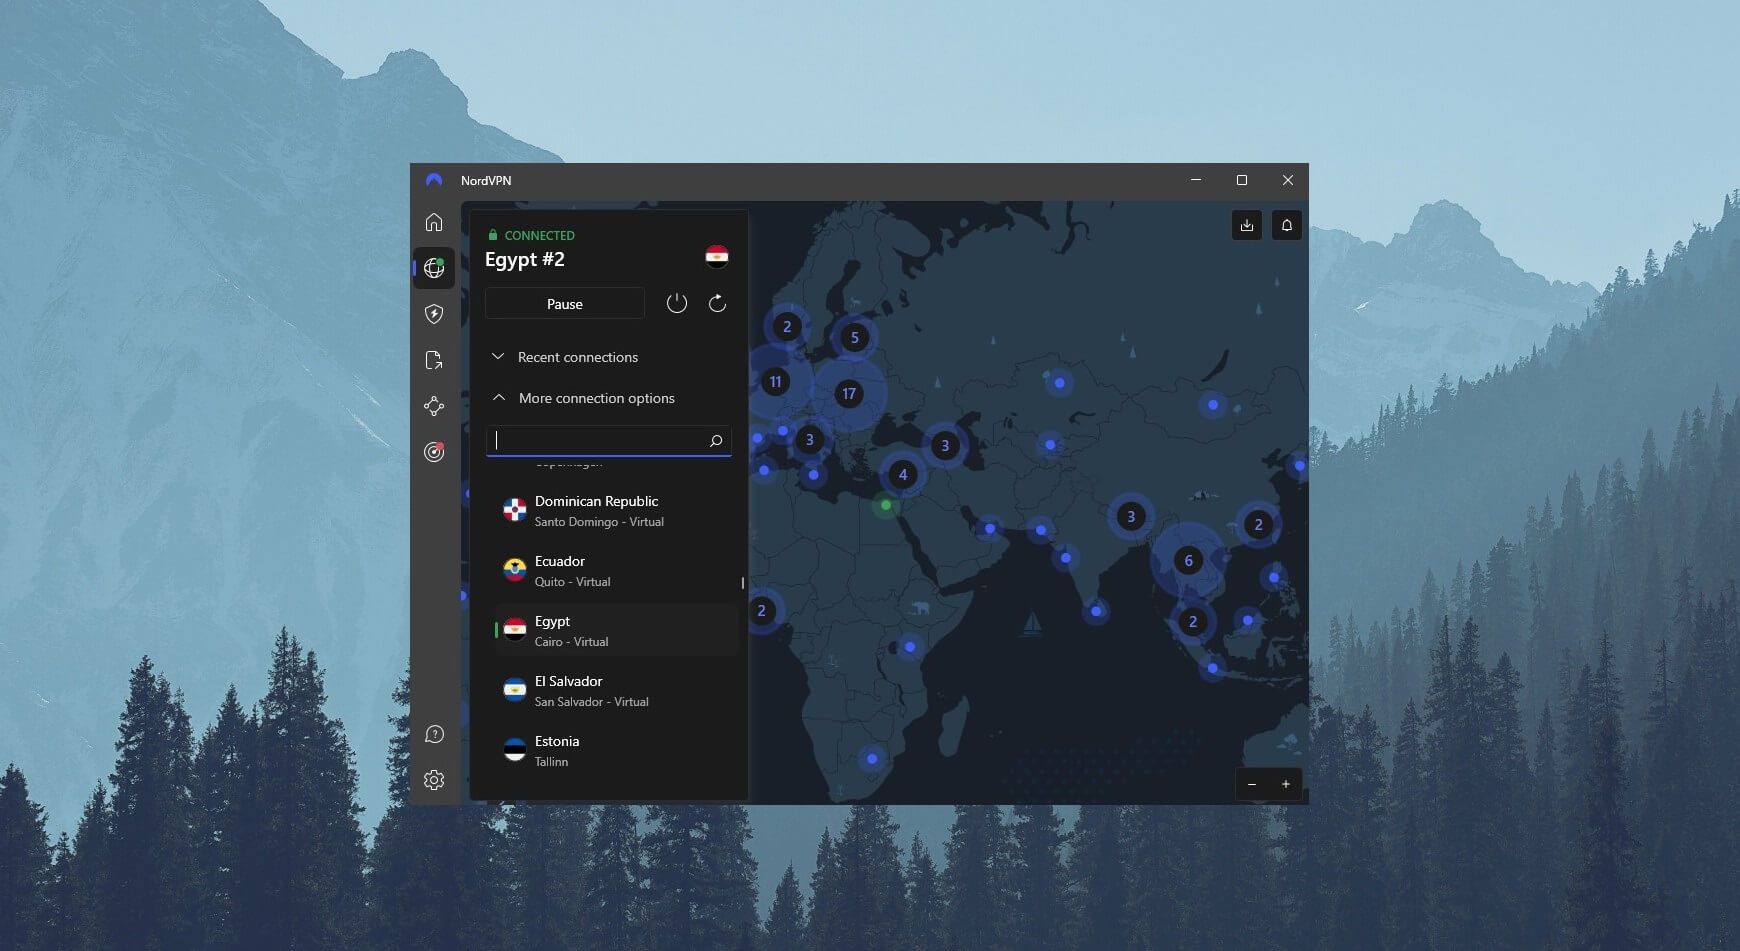This screenshot has height=951, width=1740.
Task: Click the map cluster labeled 6
Action: 1188,560
